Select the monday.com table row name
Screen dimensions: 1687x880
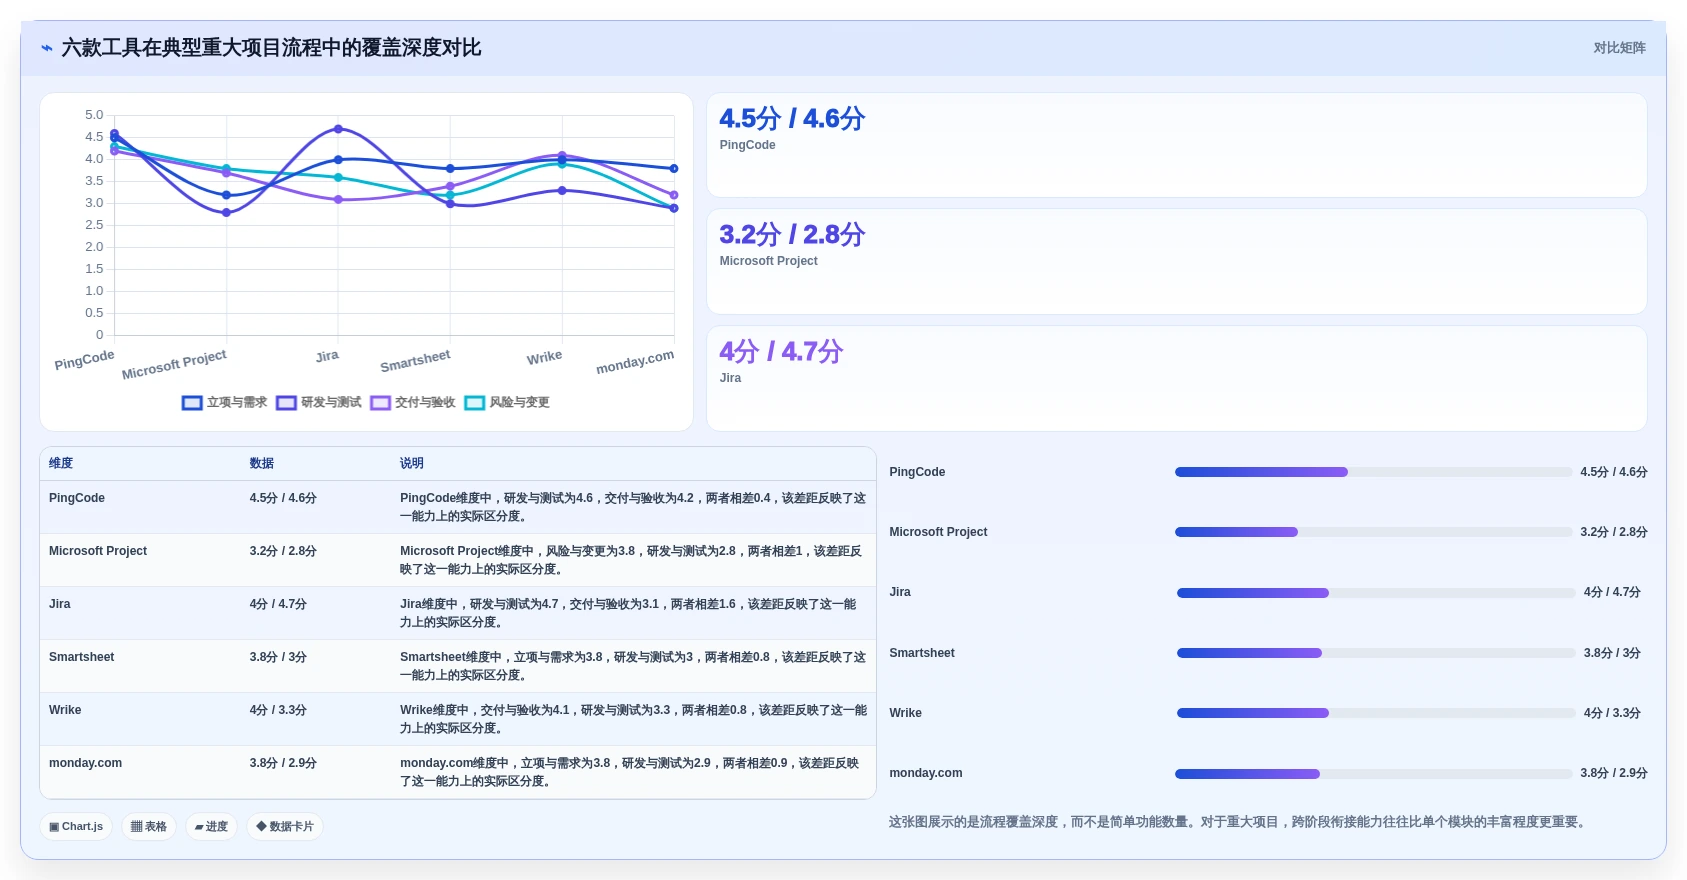86,763
